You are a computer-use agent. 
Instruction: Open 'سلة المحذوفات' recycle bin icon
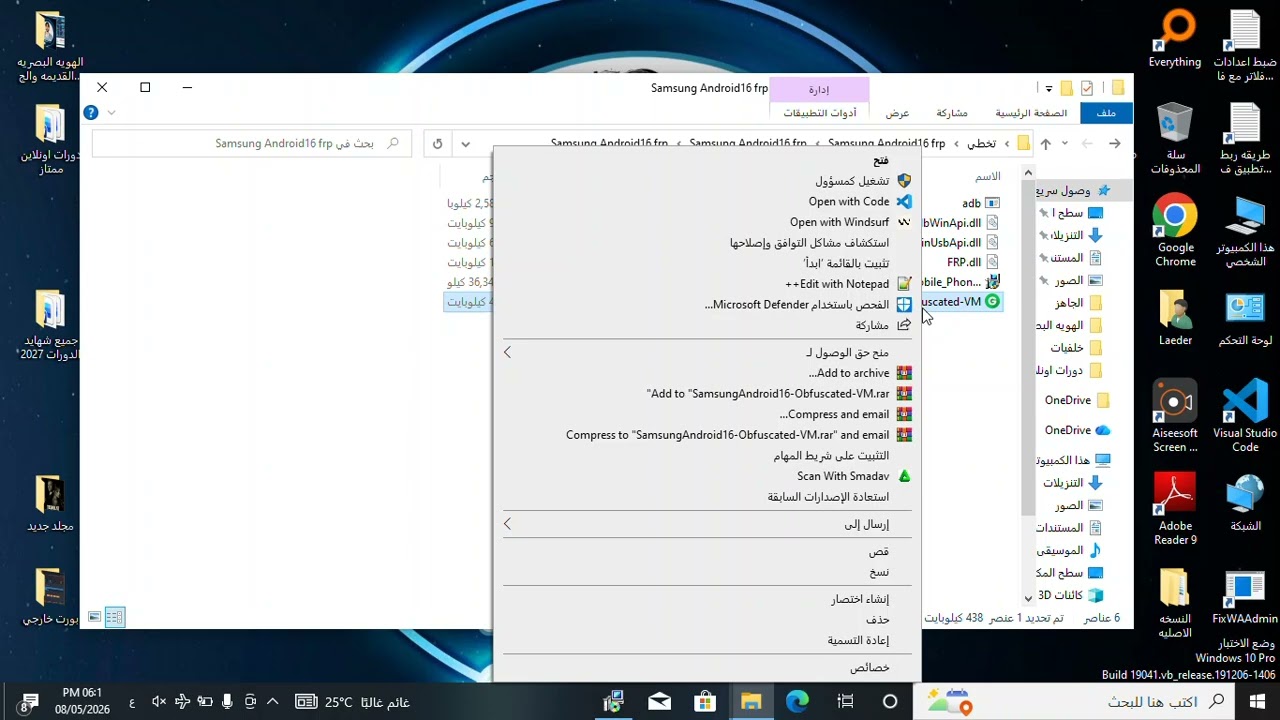[x=1175, y=139]
